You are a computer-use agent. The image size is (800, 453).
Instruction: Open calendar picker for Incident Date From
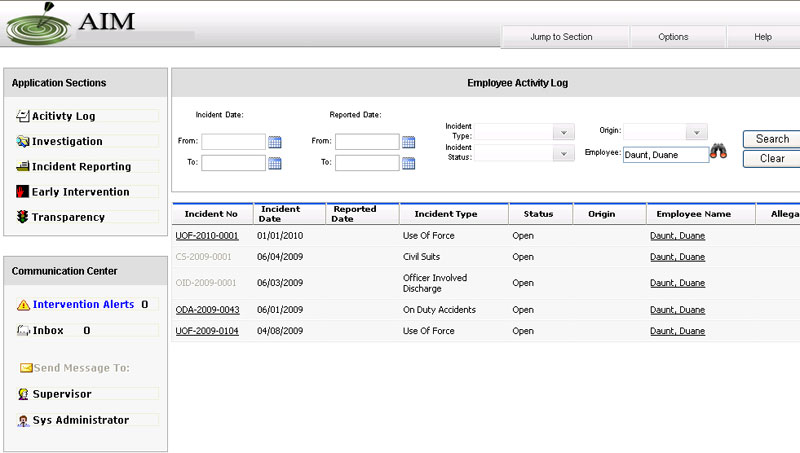[x=275, y=142]
